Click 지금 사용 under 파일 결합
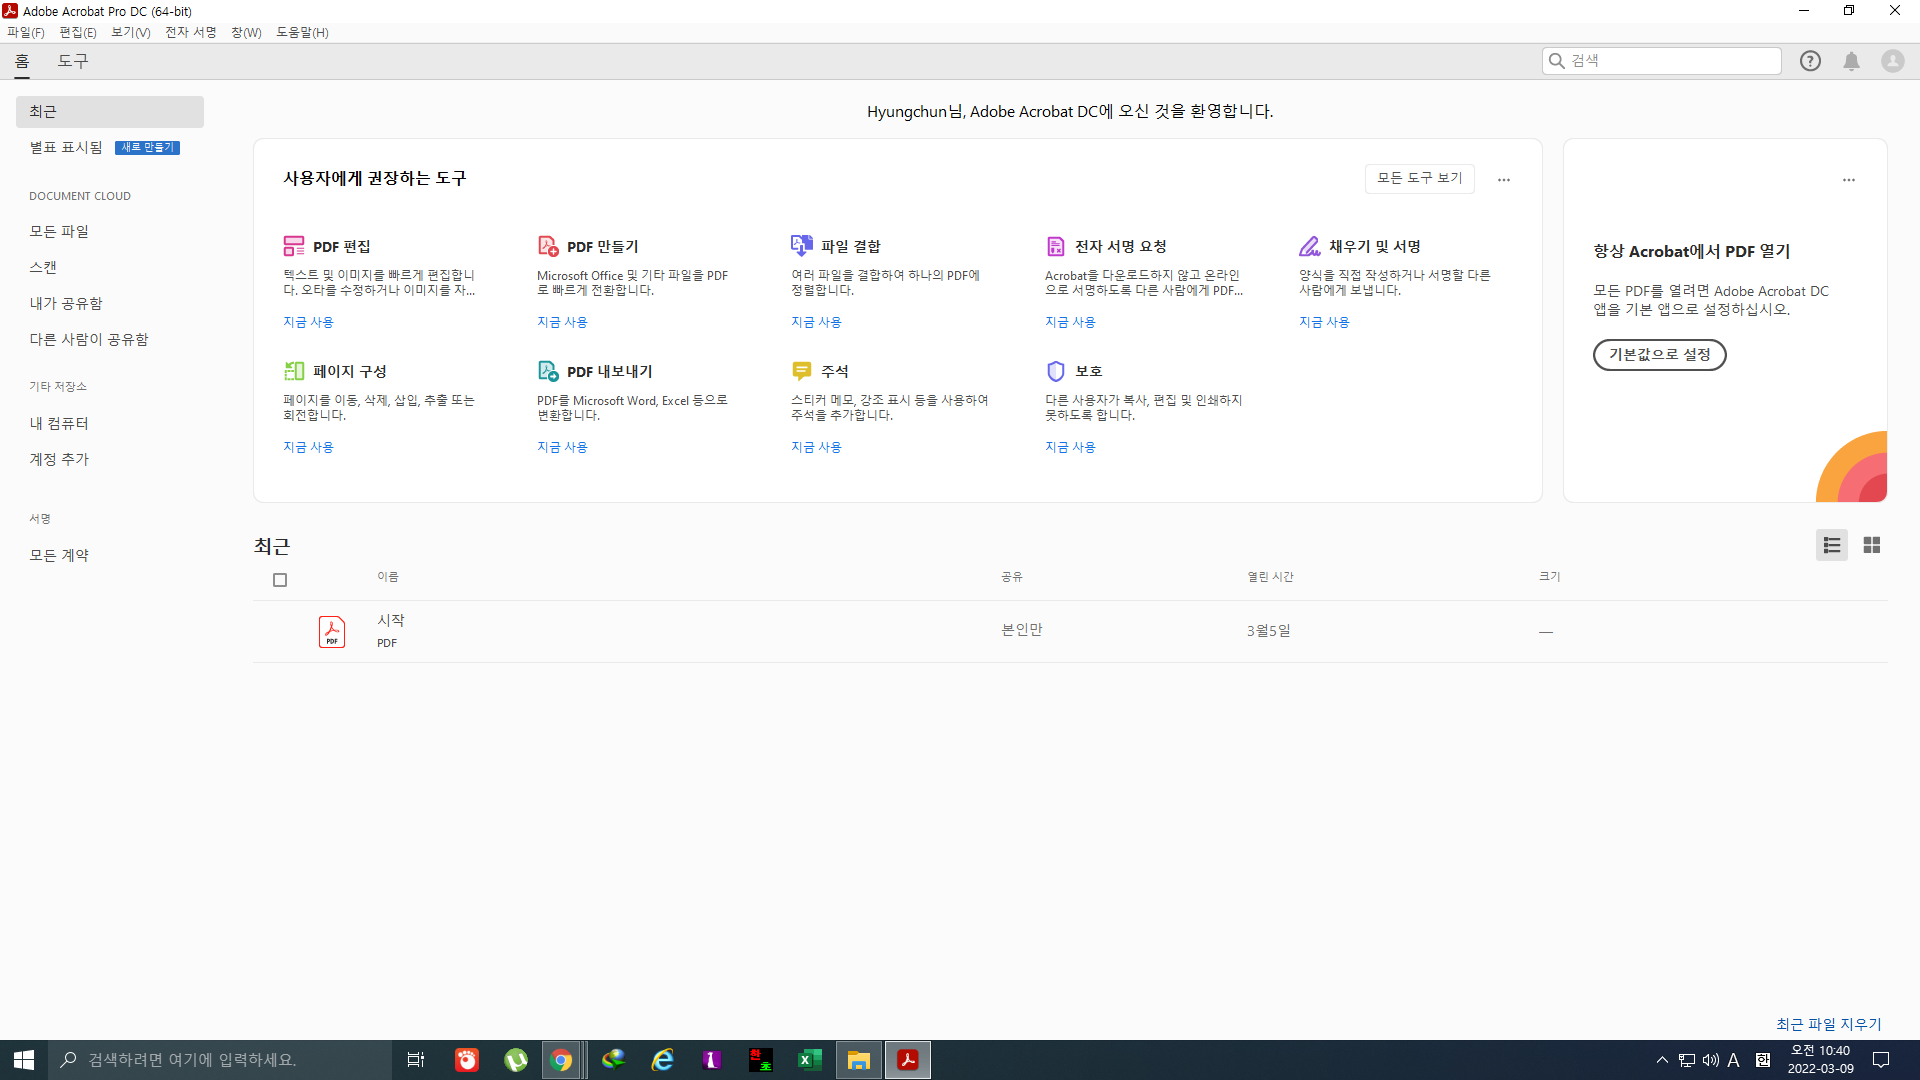This screenshot has height=1080, width=1920. [816, 322]
